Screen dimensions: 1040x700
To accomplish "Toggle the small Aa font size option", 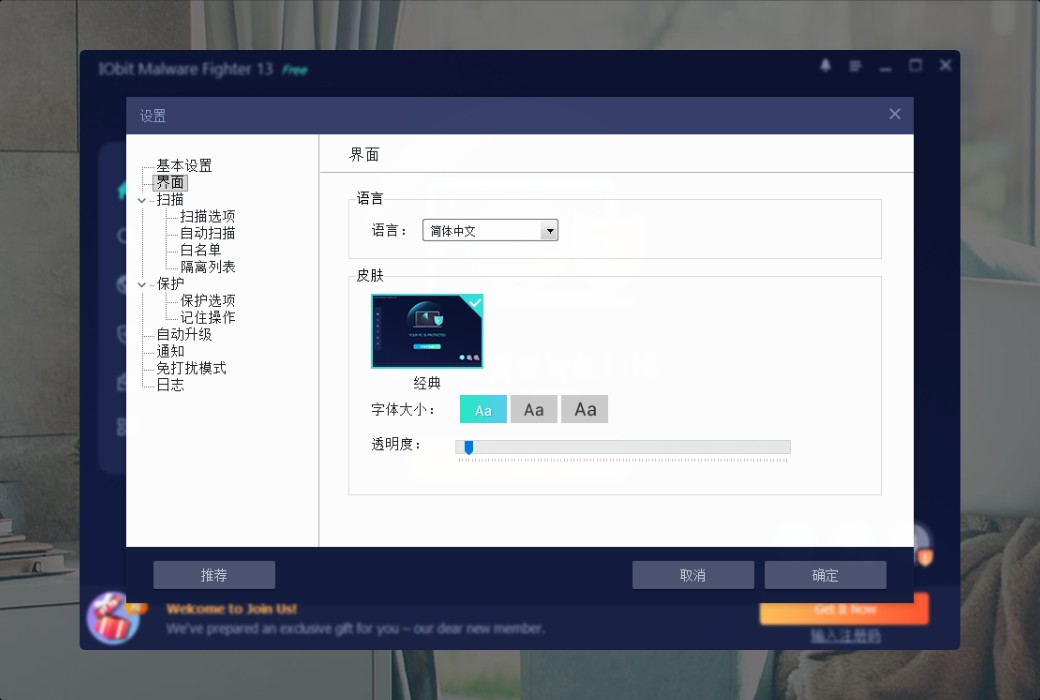I will click(482, 409).
